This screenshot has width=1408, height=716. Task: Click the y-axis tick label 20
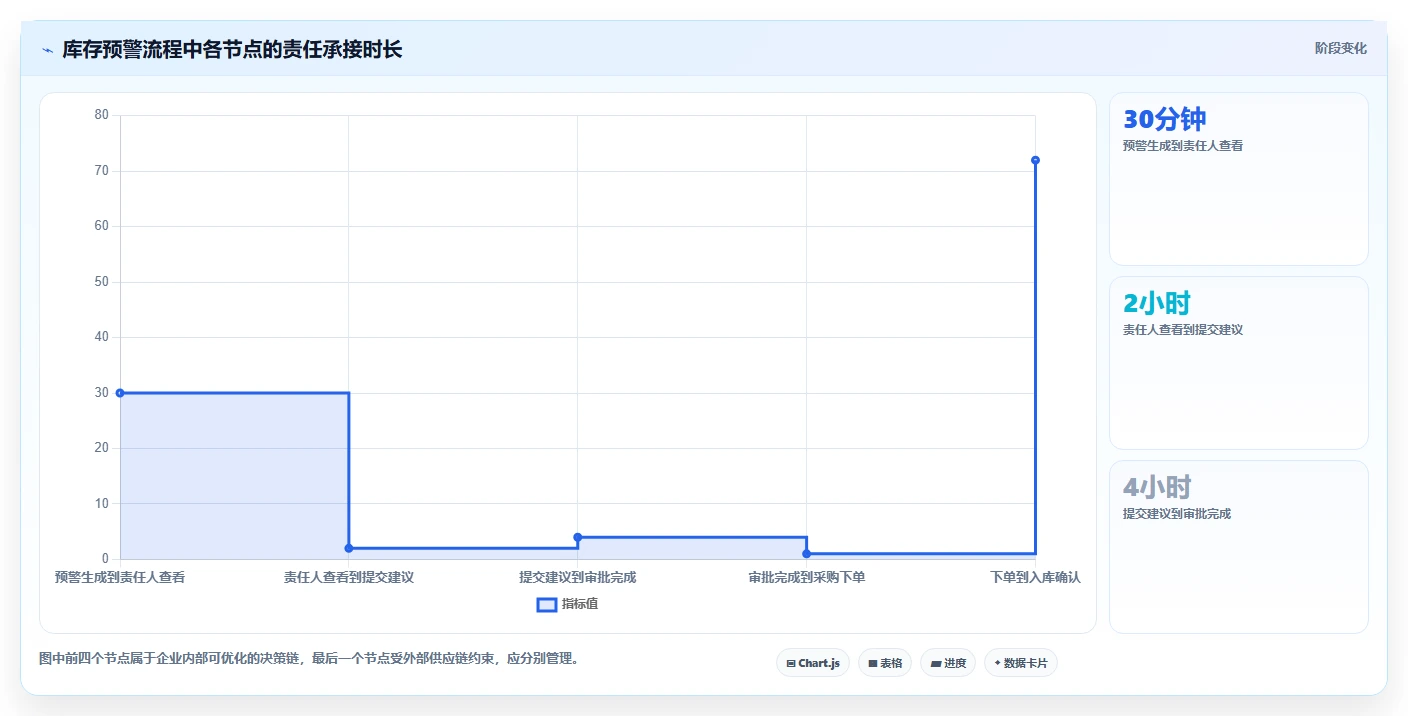(101, 448)
